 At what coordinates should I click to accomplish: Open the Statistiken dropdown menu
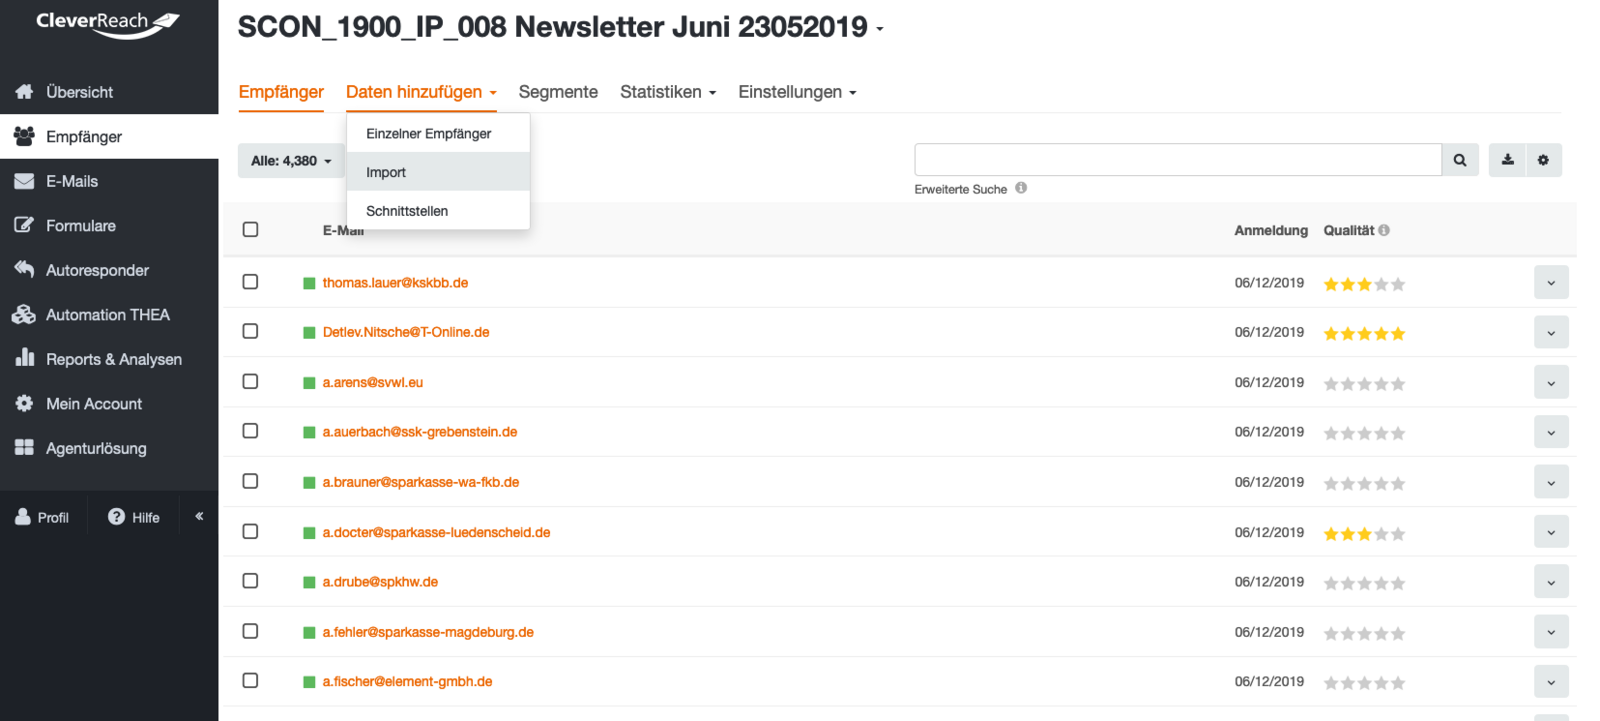coord(668,92)
